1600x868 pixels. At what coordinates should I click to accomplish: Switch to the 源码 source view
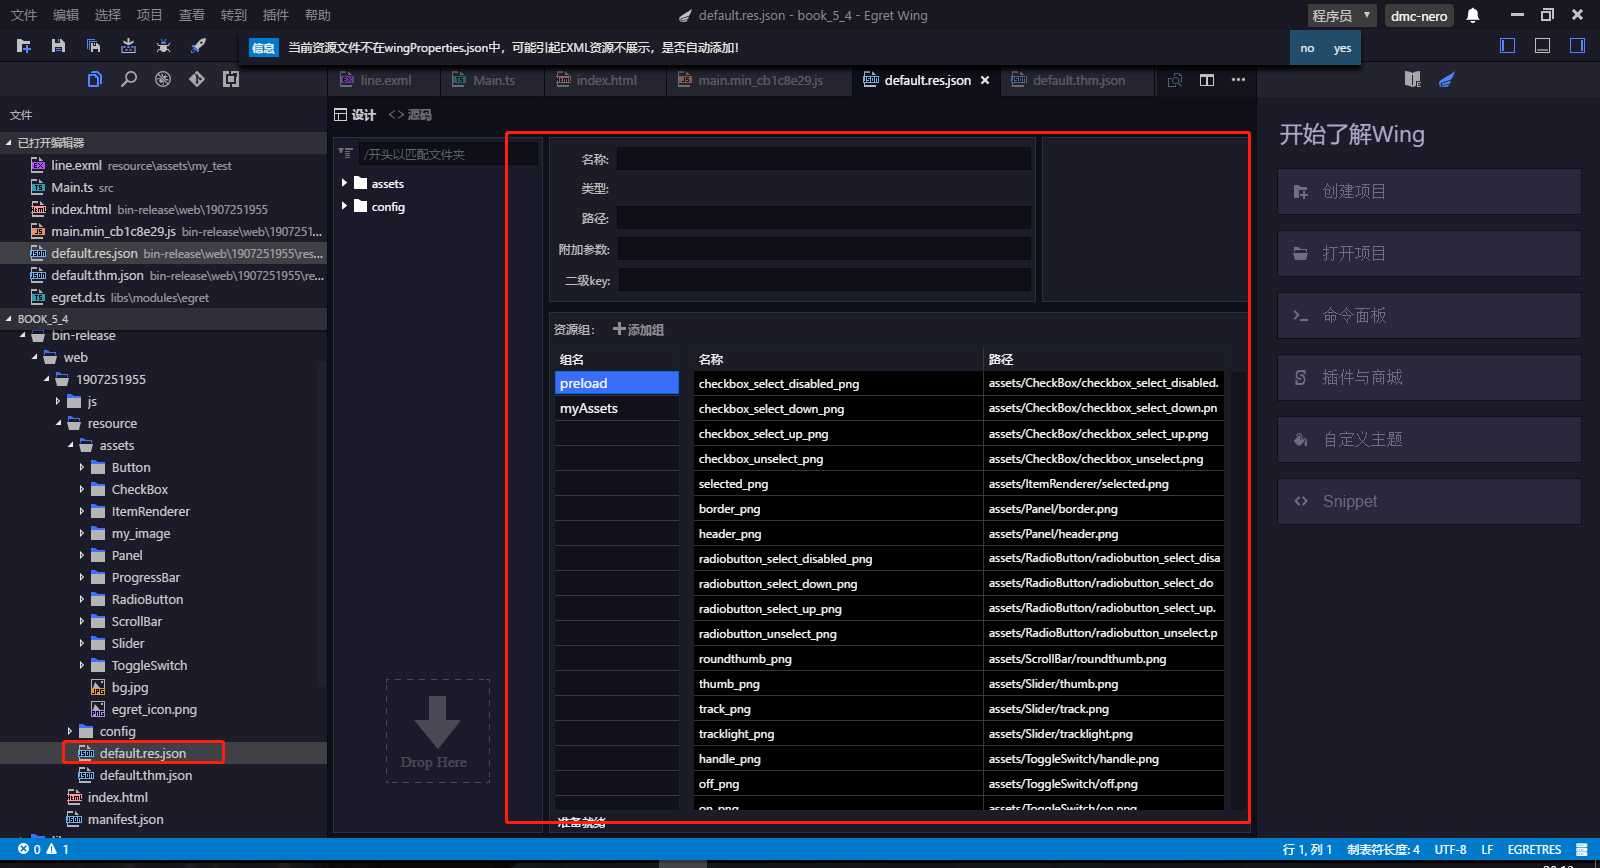(x=410, y=115)
